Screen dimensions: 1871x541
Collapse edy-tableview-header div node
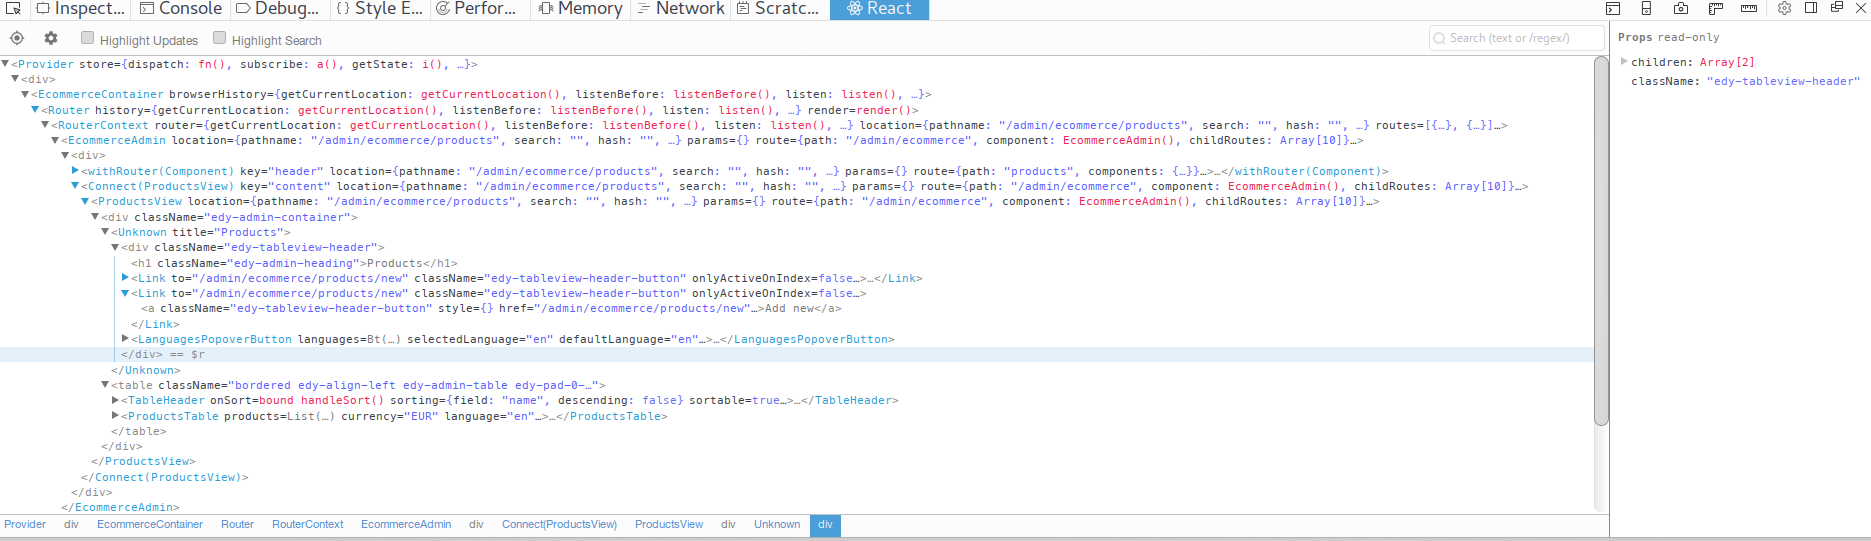[x=115, y=247]
